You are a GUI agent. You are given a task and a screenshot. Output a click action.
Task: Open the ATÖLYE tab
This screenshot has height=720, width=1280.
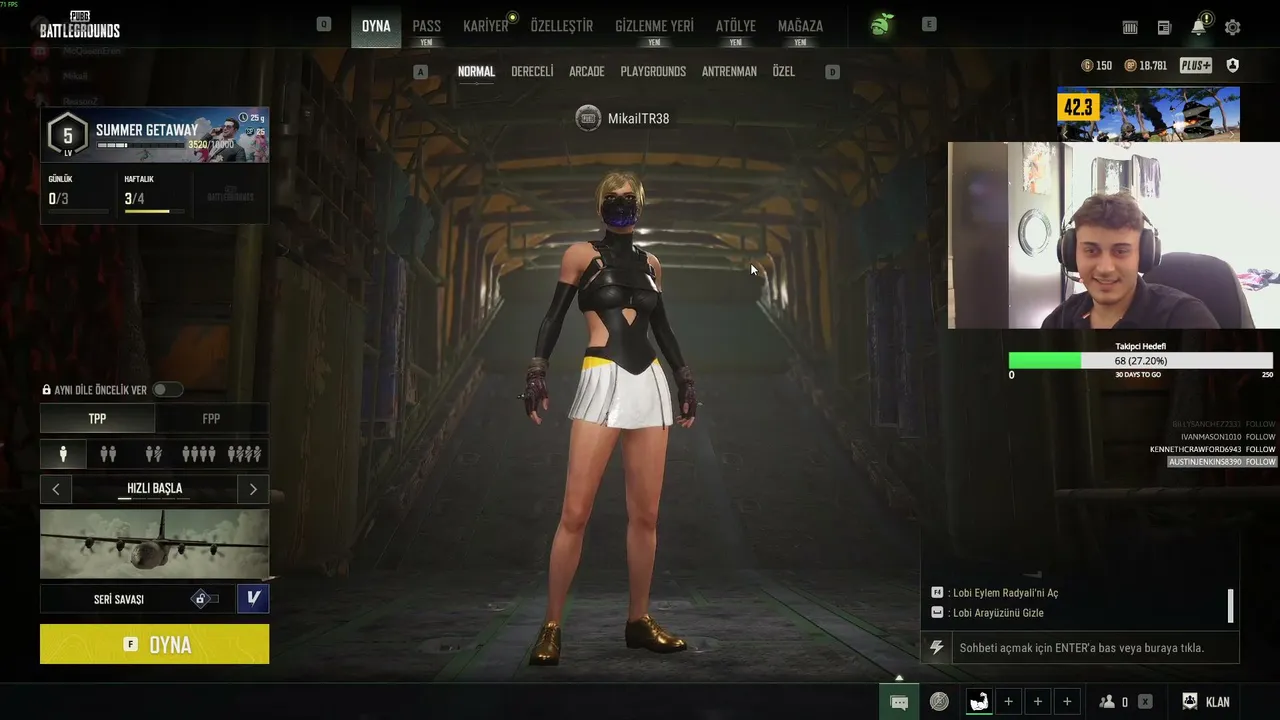click(x=736, y=26)
